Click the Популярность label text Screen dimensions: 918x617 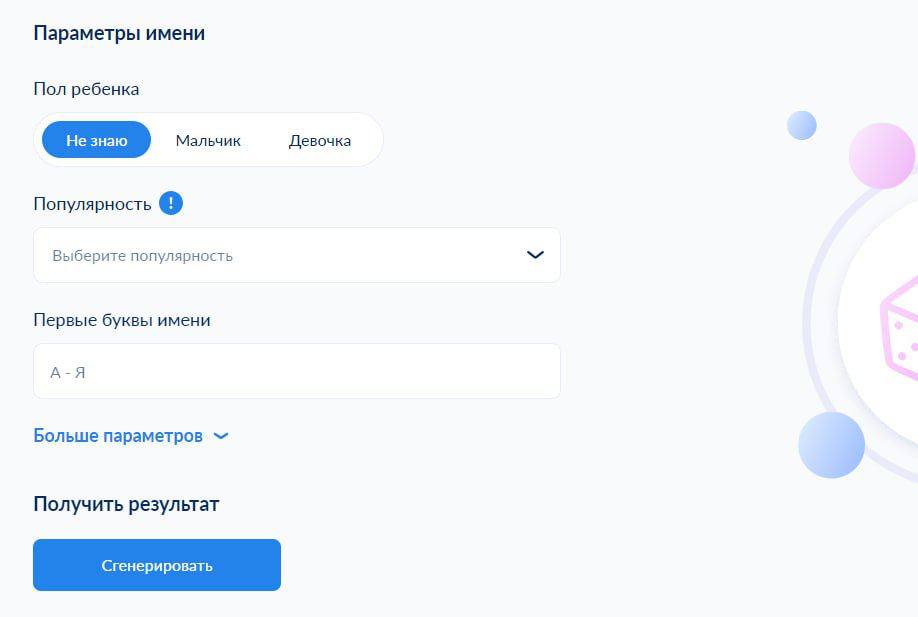(92, 204)
